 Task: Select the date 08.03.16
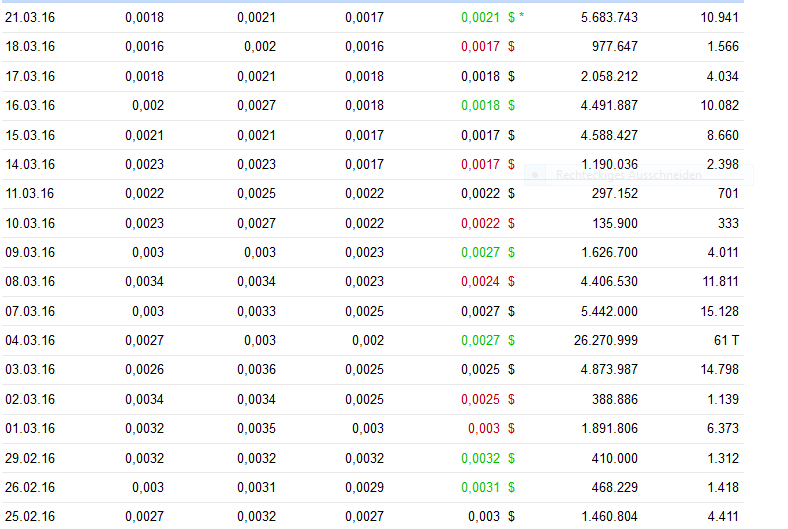(x=30, y=281)
